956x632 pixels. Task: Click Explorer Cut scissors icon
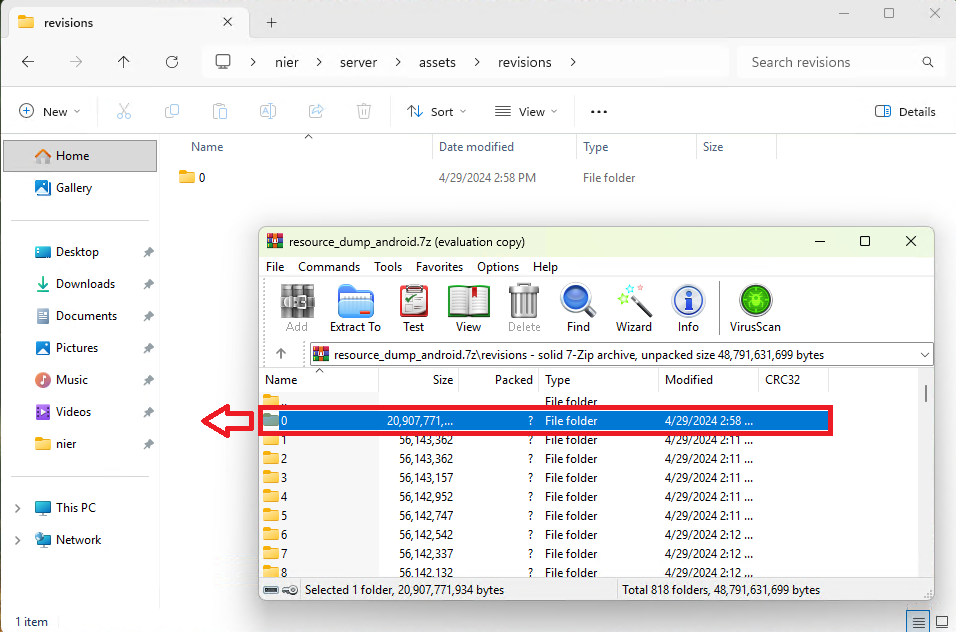point(124,111)
